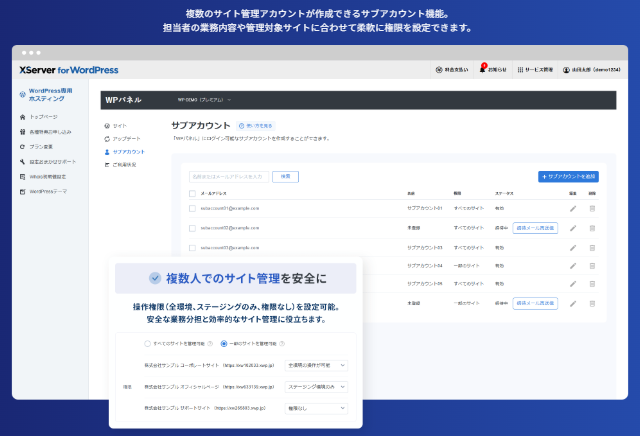
Task: Open the 使い方を見る help link
Action: [256, 126]
